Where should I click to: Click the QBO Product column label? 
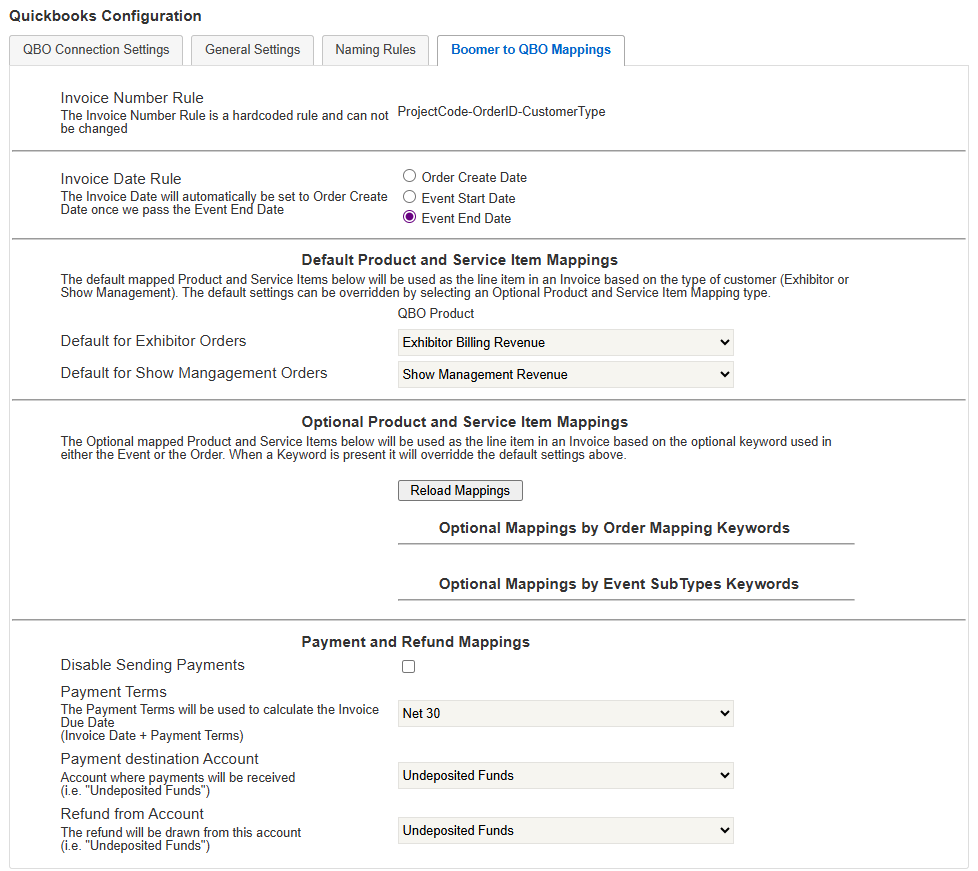click(x=436, y=314)
